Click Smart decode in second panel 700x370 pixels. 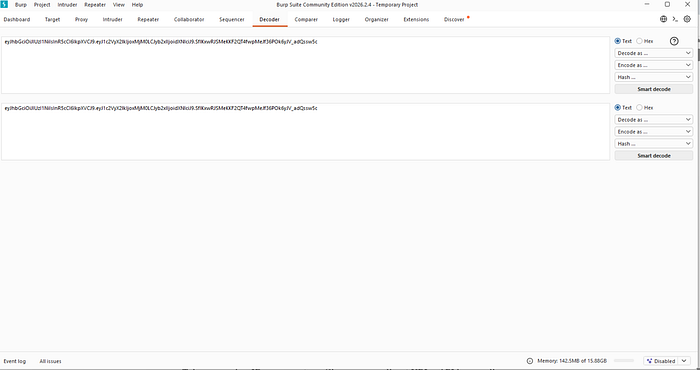point(654,156)
